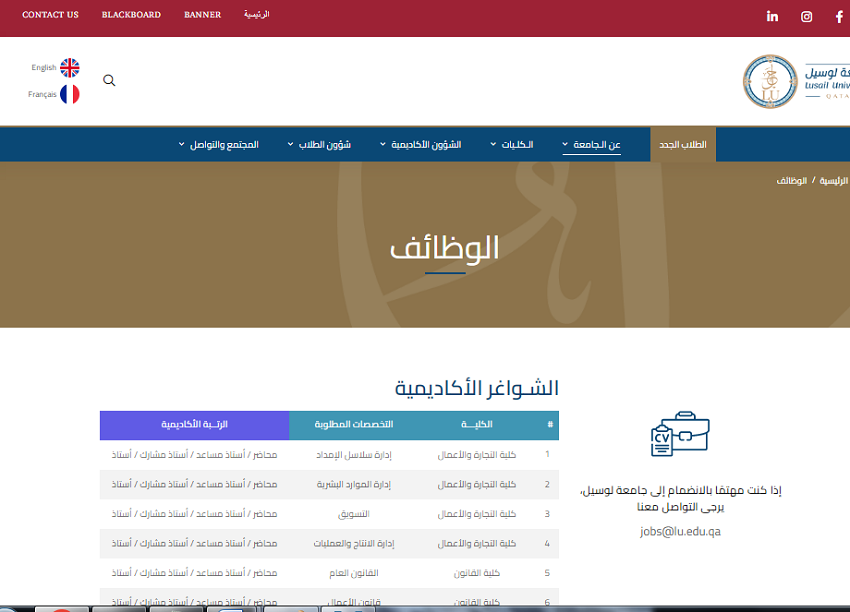Select the الطلاب الجدد nav tab
This screenshot has width=850, height=612.
tap(683, 145)
